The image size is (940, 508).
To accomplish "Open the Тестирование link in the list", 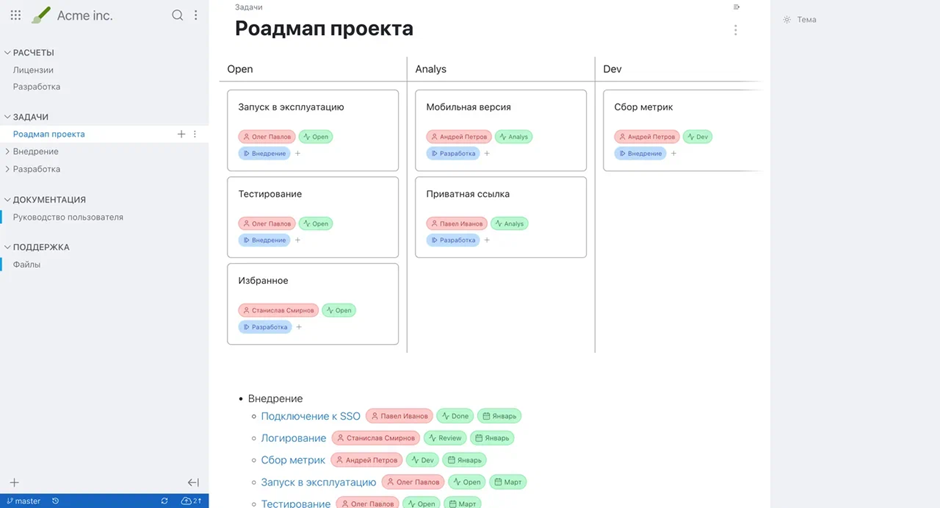I will pos(296,503).
